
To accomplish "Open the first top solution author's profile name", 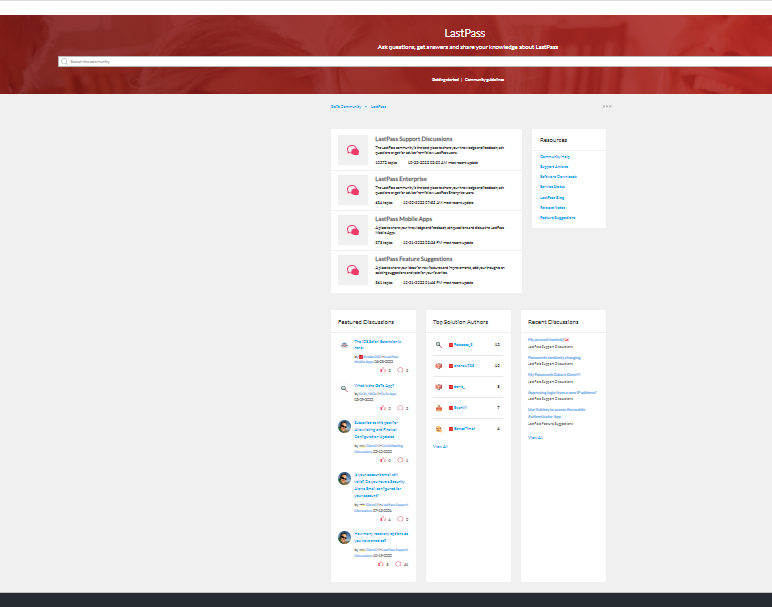I will point(463,345).
